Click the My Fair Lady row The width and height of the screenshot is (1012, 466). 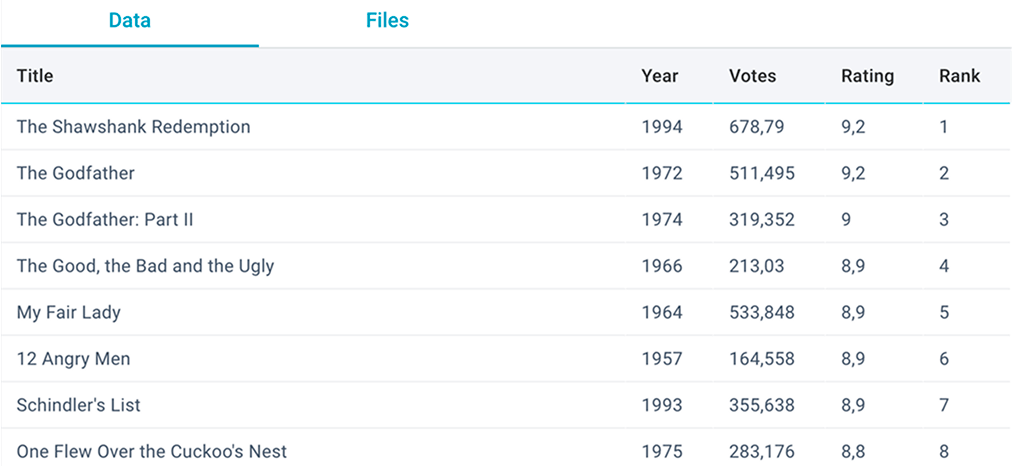click(69, 312)
